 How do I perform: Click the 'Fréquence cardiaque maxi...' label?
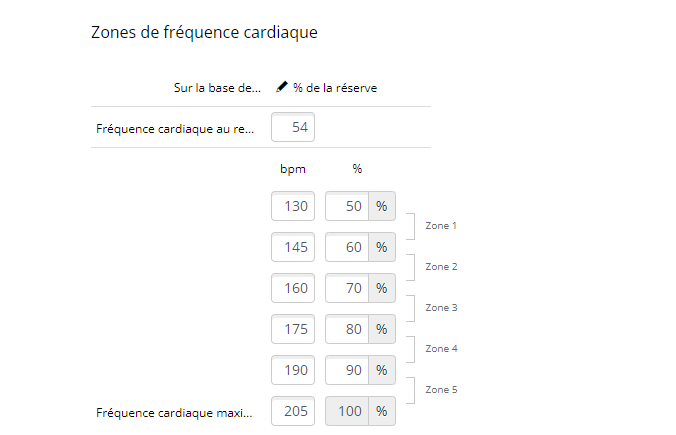click(175, 412)
